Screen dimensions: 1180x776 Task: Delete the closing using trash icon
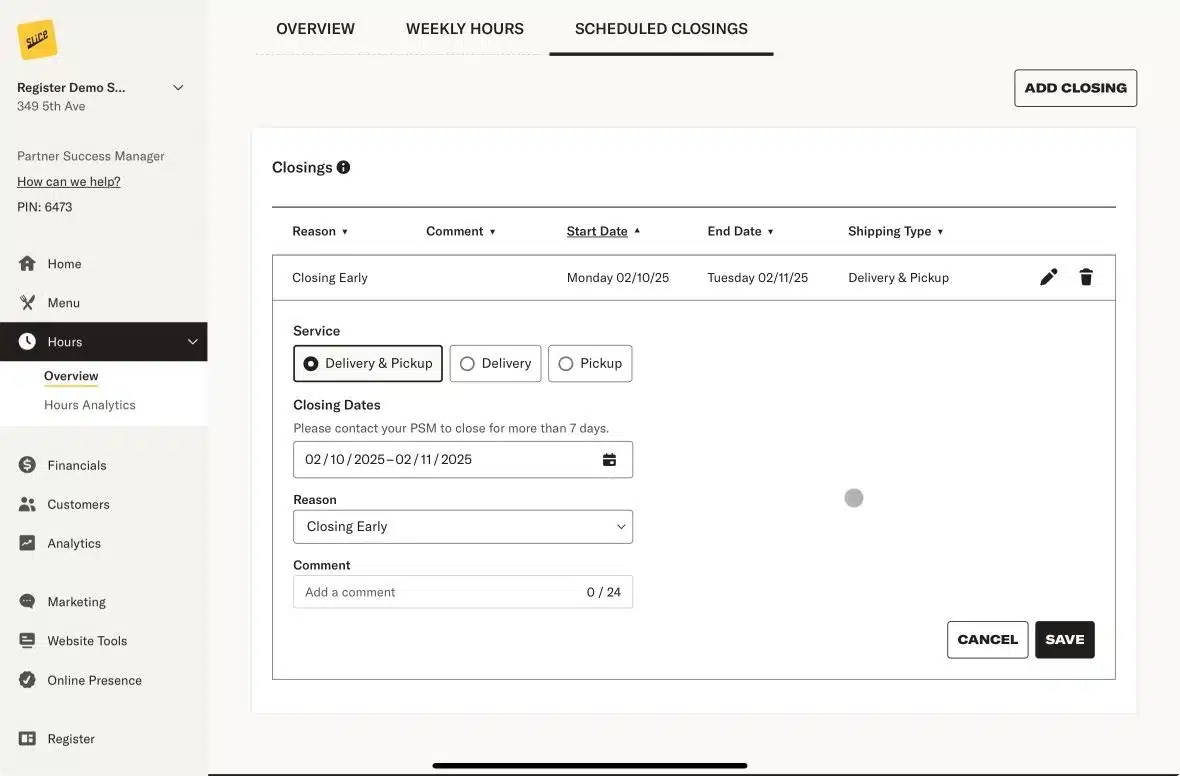point(1086,276)
